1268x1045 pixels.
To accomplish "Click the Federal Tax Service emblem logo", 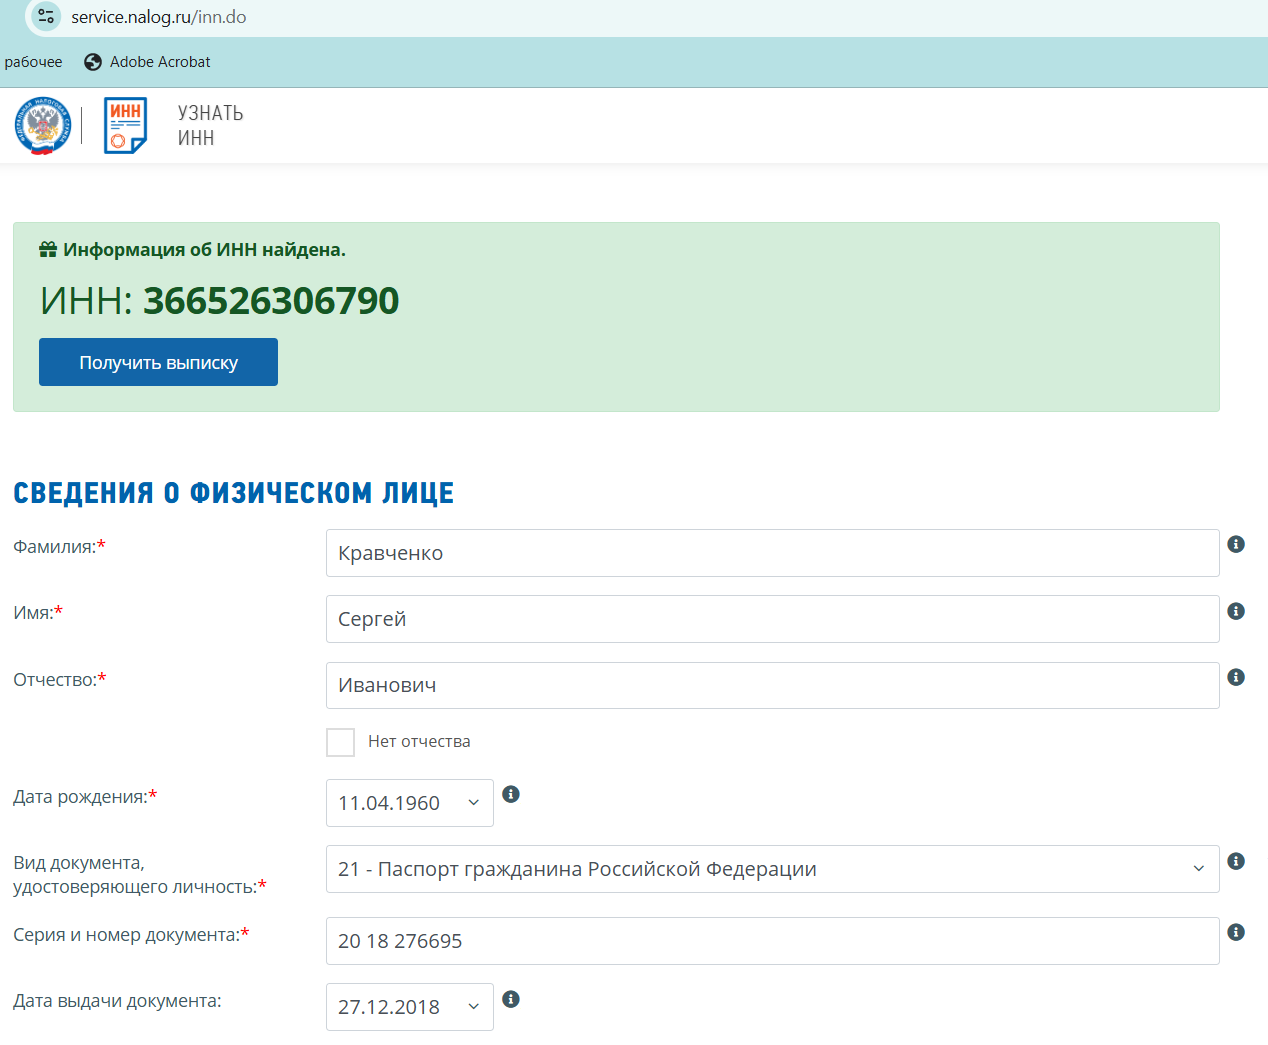I will (43, 126).
